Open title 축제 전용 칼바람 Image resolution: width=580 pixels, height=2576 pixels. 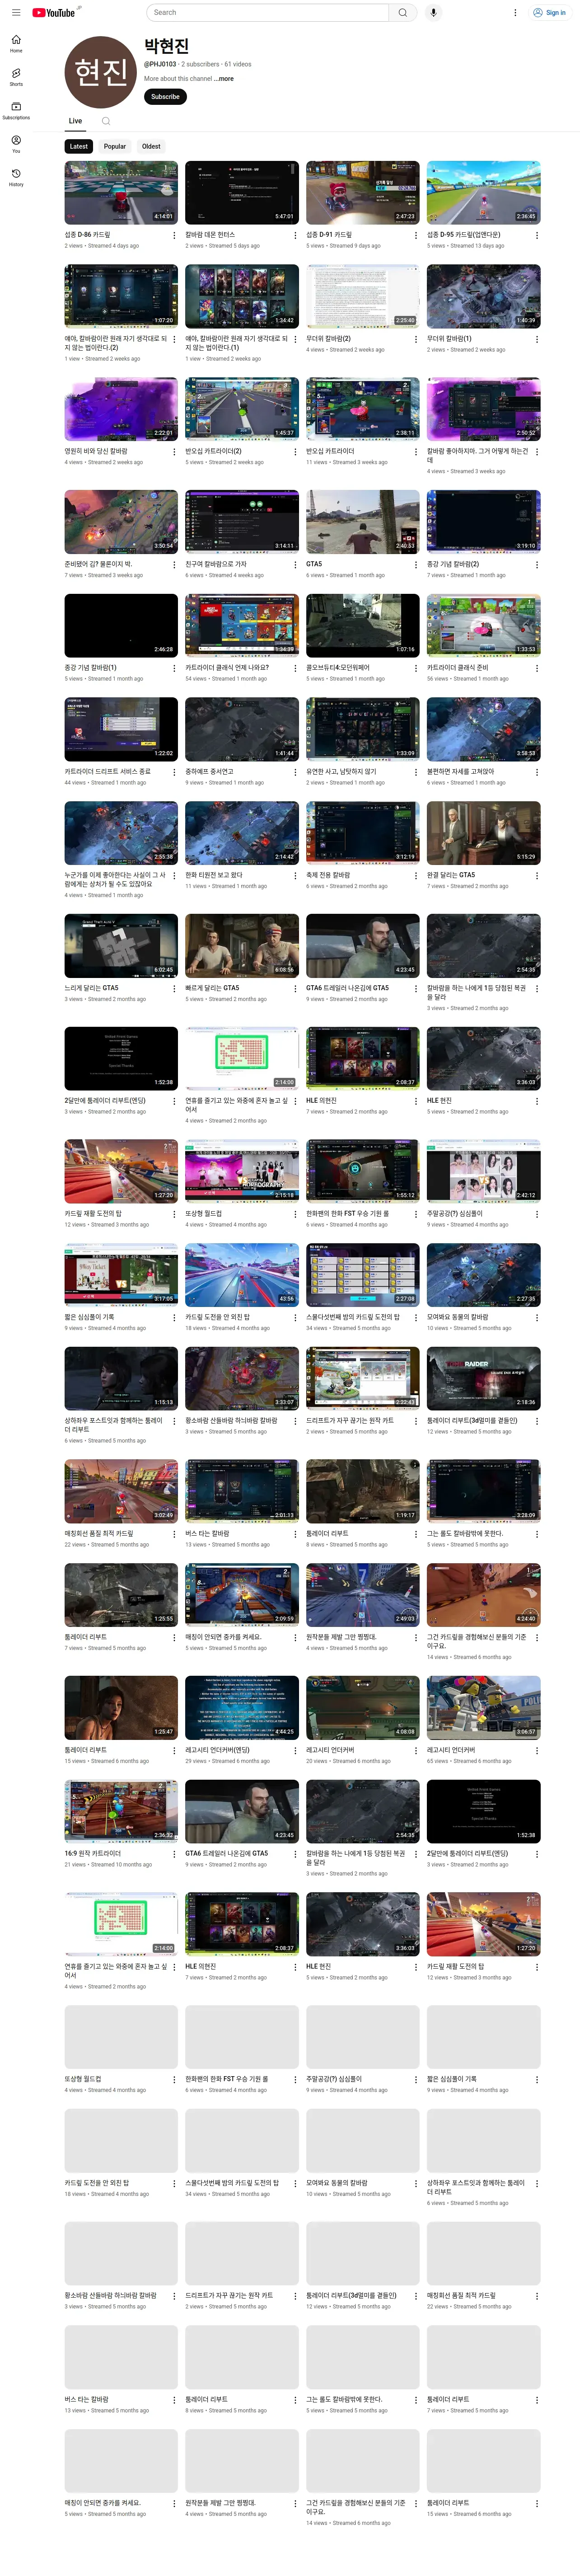(328, 875)
